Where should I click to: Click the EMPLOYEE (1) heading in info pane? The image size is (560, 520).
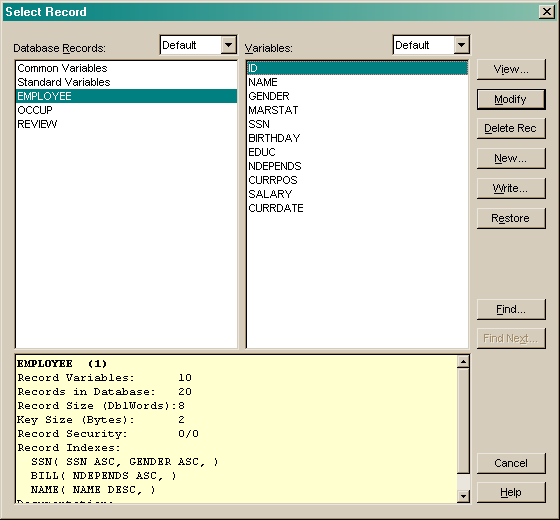(62, 364)
